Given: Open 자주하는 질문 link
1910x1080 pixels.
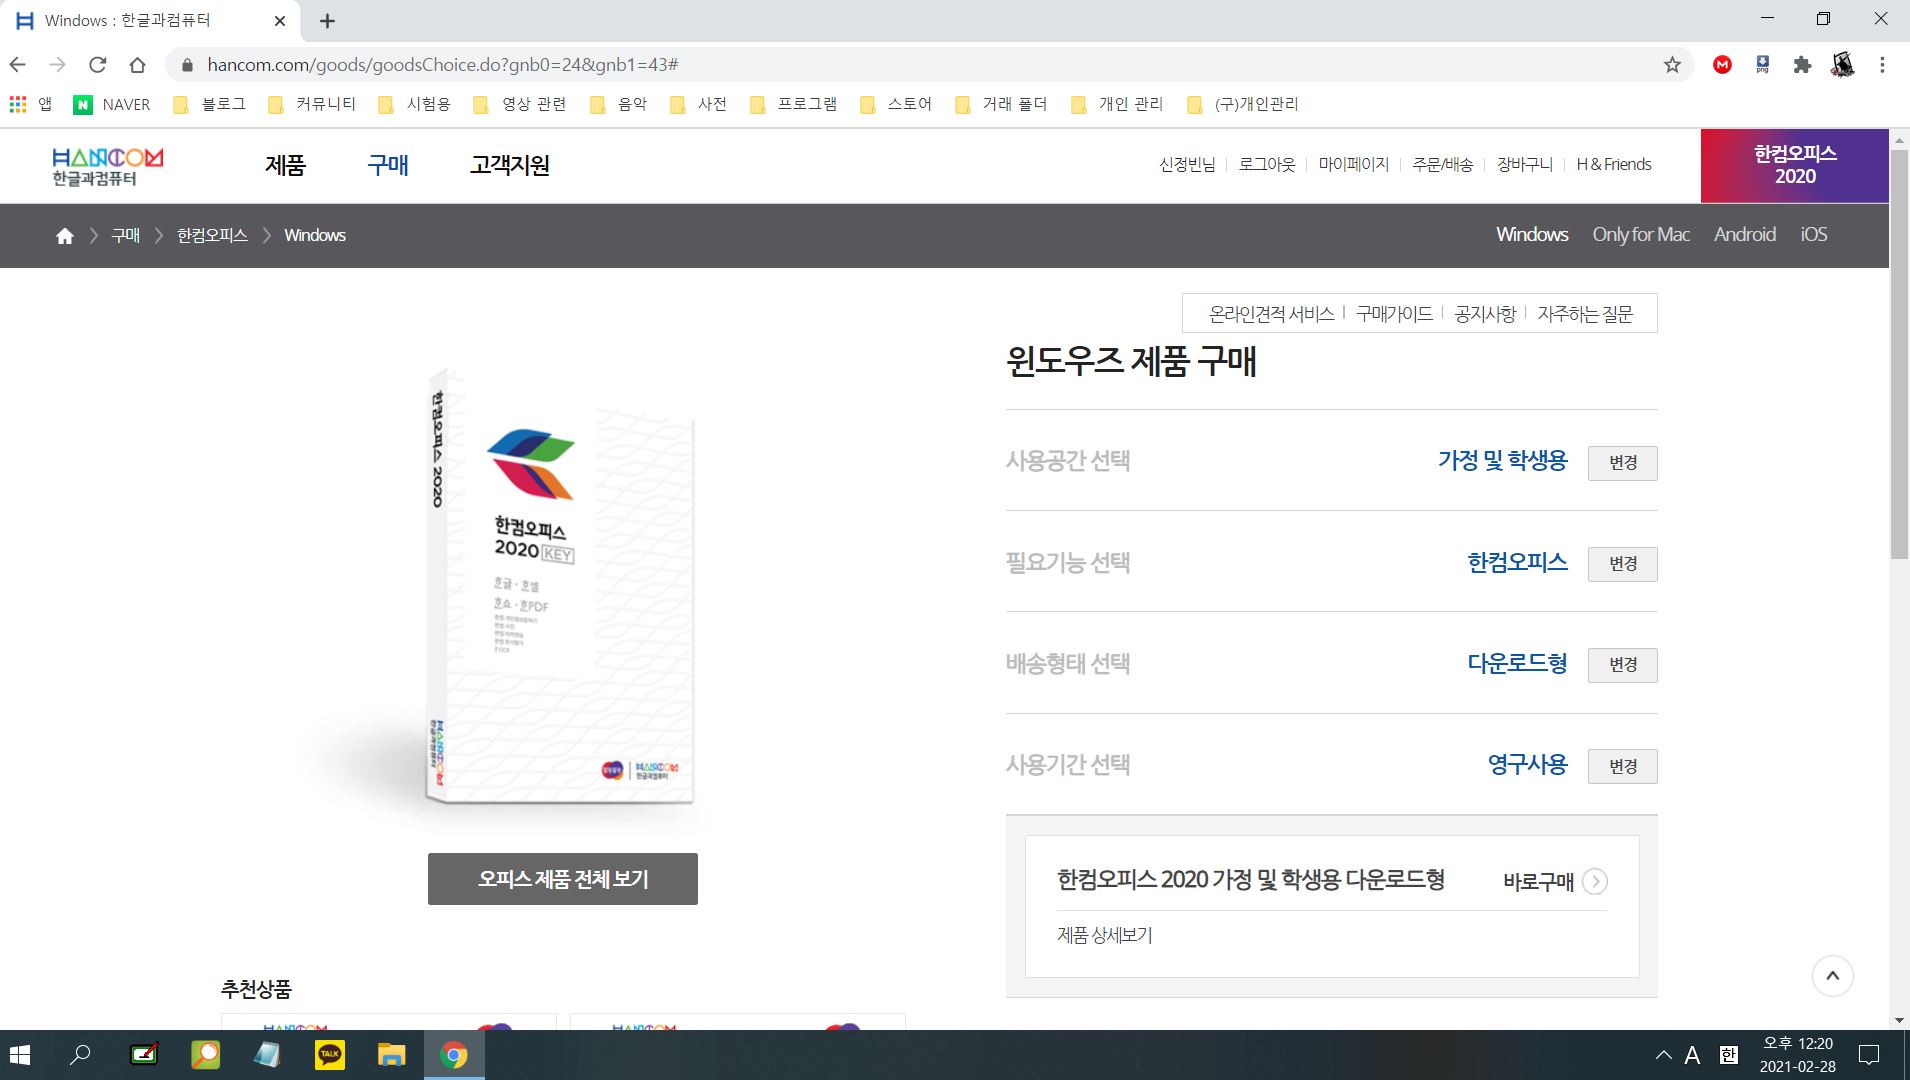Looking at the screenshot, I should click(x=1585, y=314).
